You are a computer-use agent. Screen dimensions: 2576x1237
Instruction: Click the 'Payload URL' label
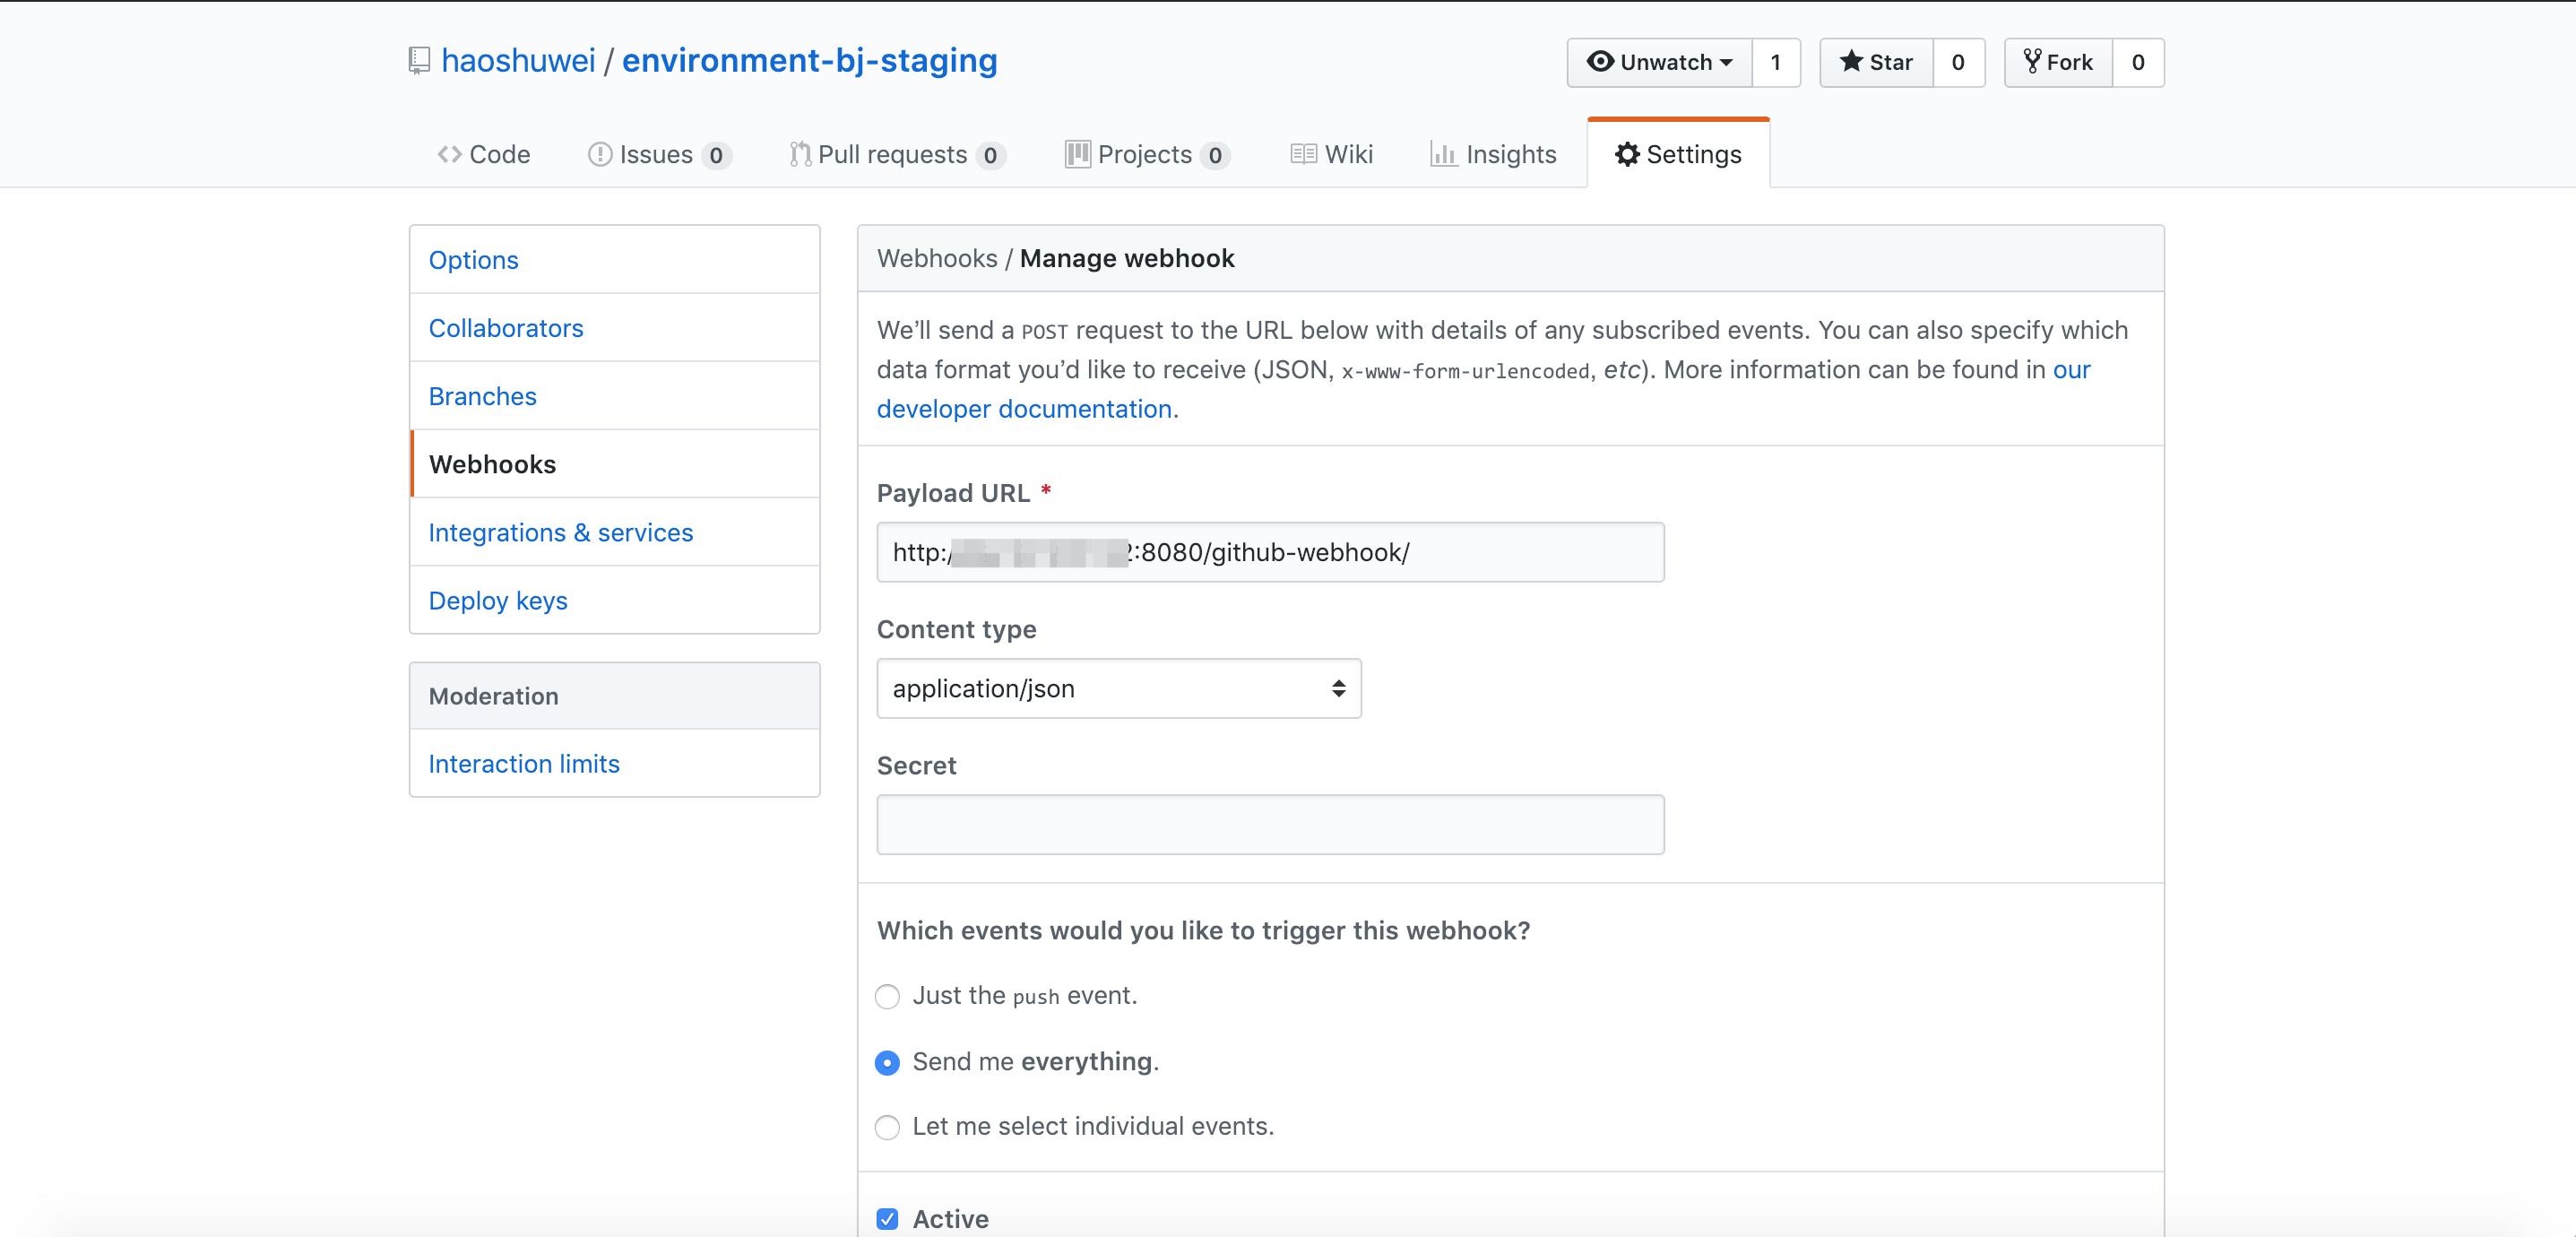point(953,493)
